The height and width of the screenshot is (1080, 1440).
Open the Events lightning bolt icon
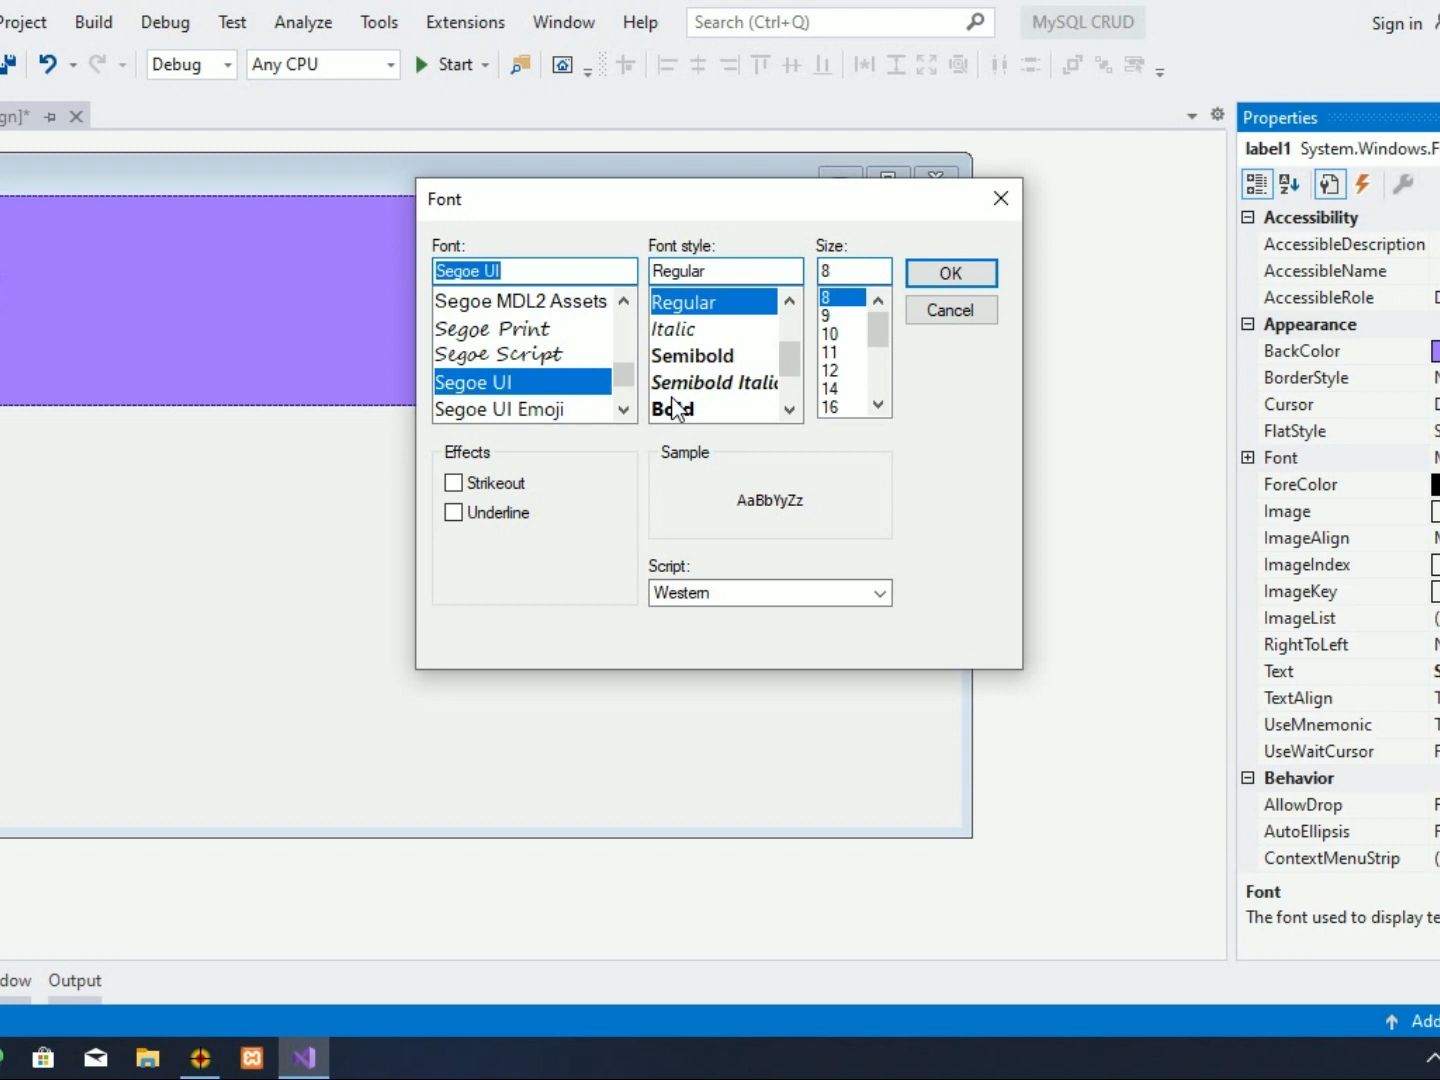(1362, 184)
